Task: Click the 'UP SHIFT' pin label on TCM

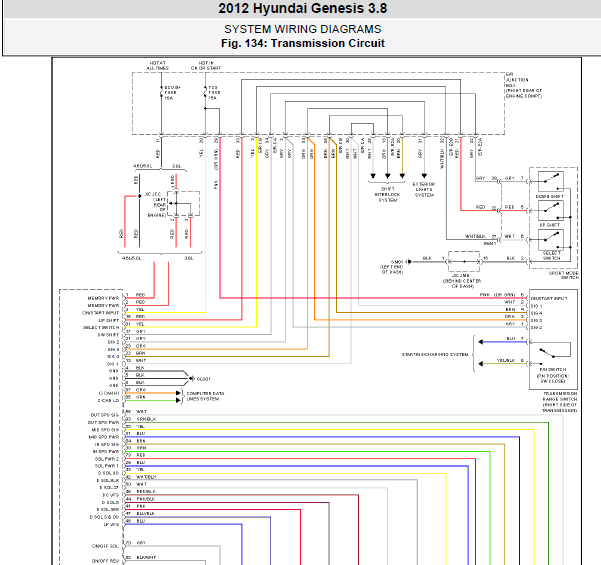Action: 109,320
